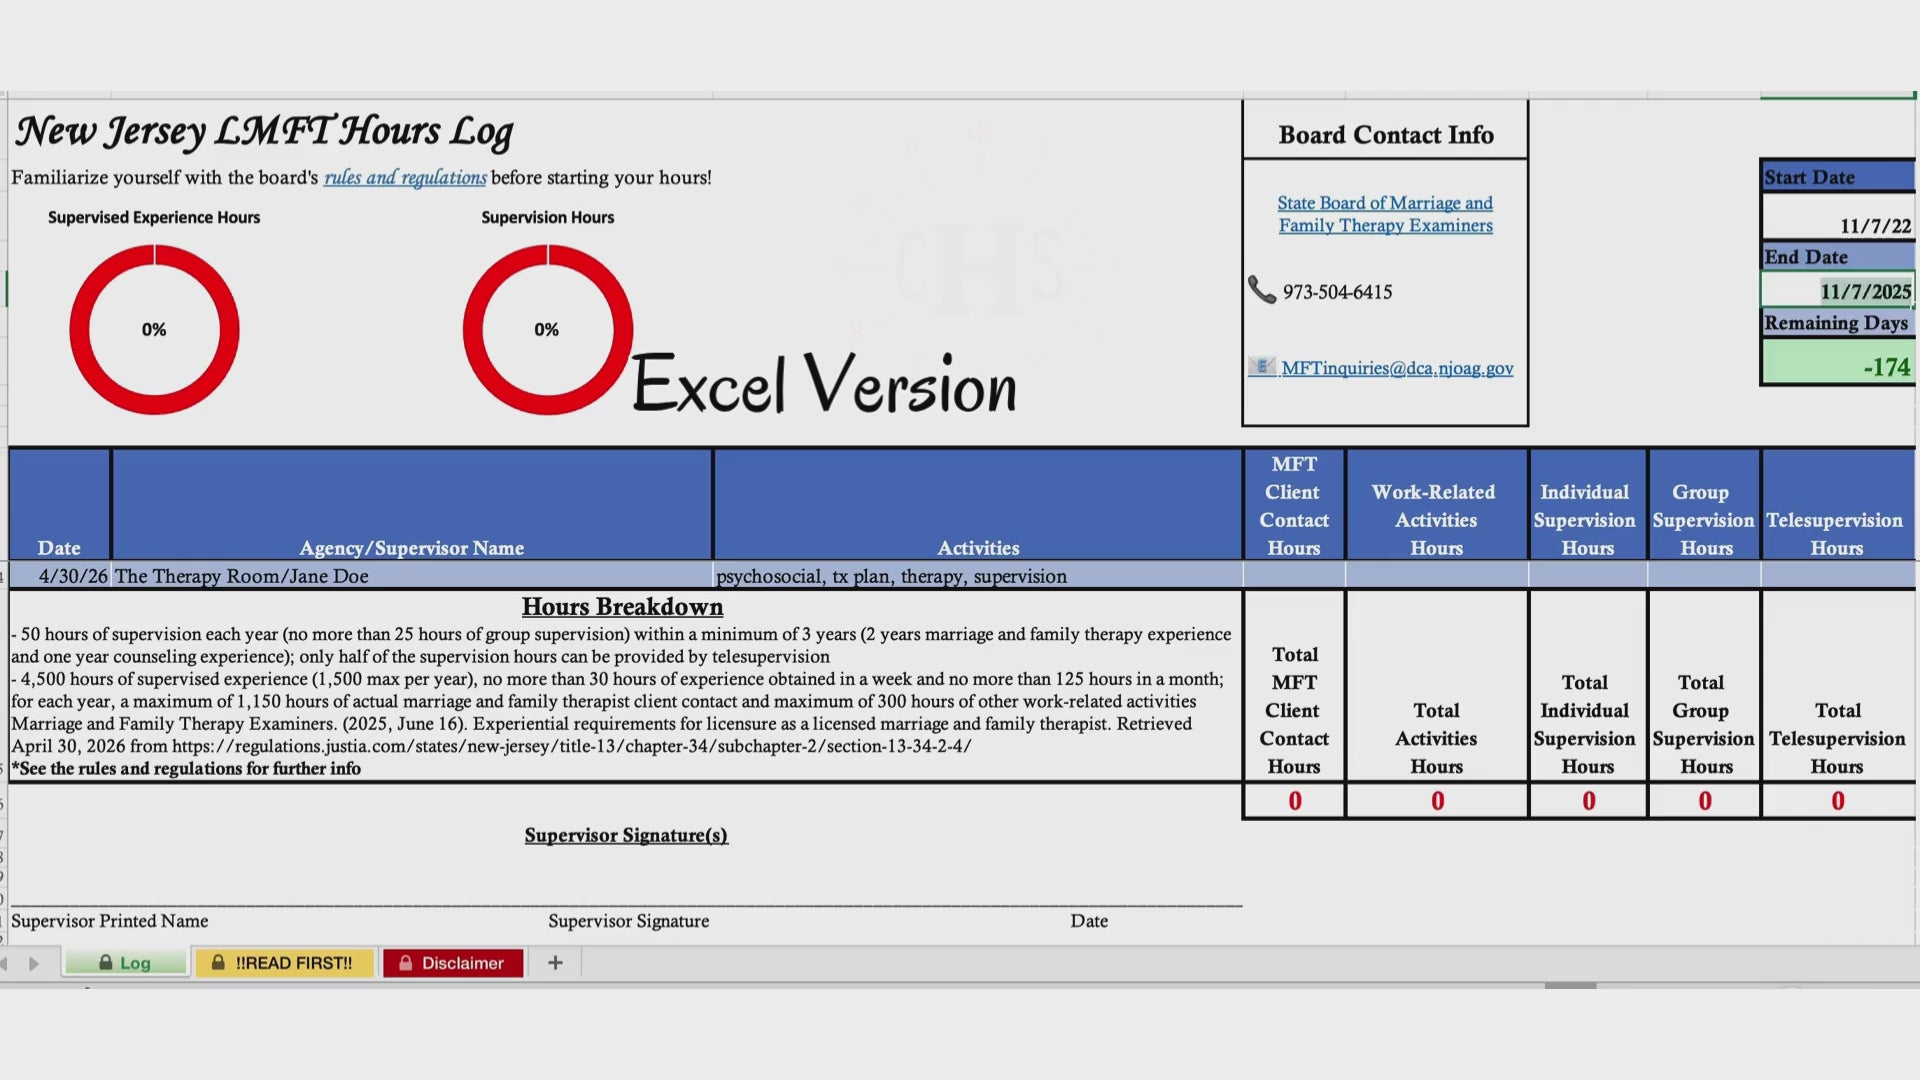Click the phone icon beside 973-504-6415
This screenshot has height=1080, width=1920.
click(x=1262, y=290)
